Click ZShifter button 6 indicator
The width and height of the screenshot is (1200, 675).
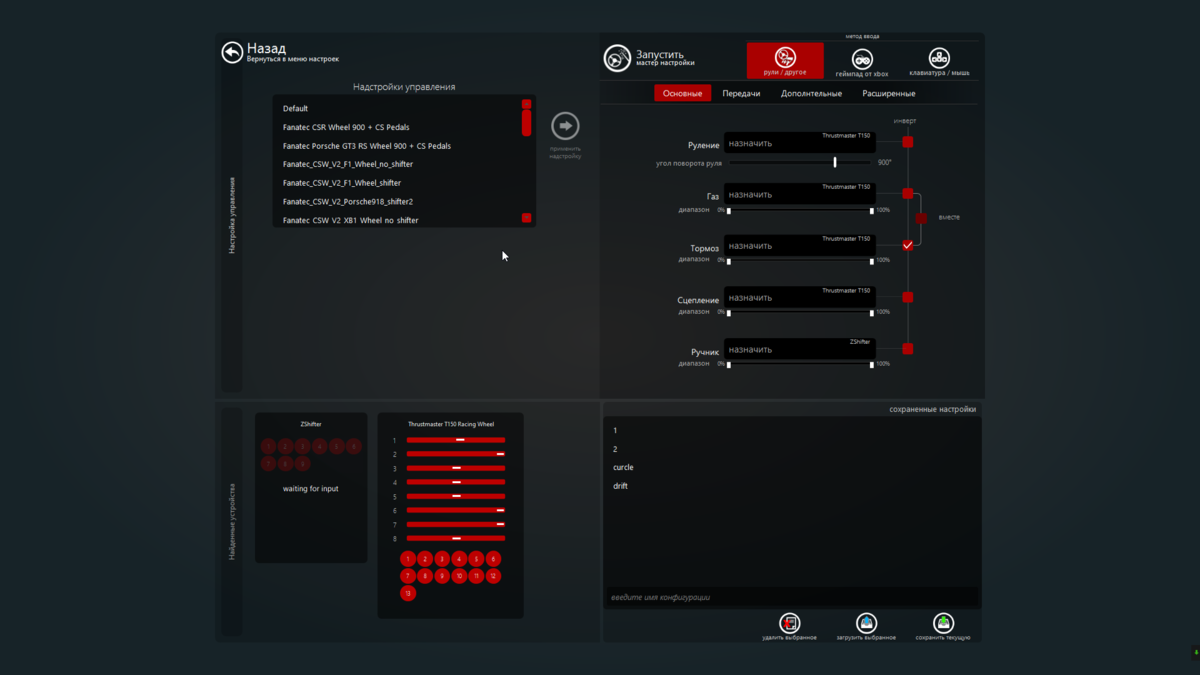(x=353, y=447)
